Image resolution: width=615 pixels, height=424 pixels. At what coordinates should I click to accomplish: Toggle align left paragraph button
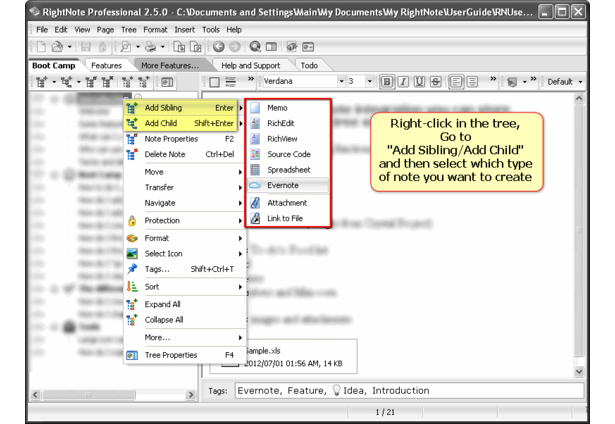coord(456,82)
